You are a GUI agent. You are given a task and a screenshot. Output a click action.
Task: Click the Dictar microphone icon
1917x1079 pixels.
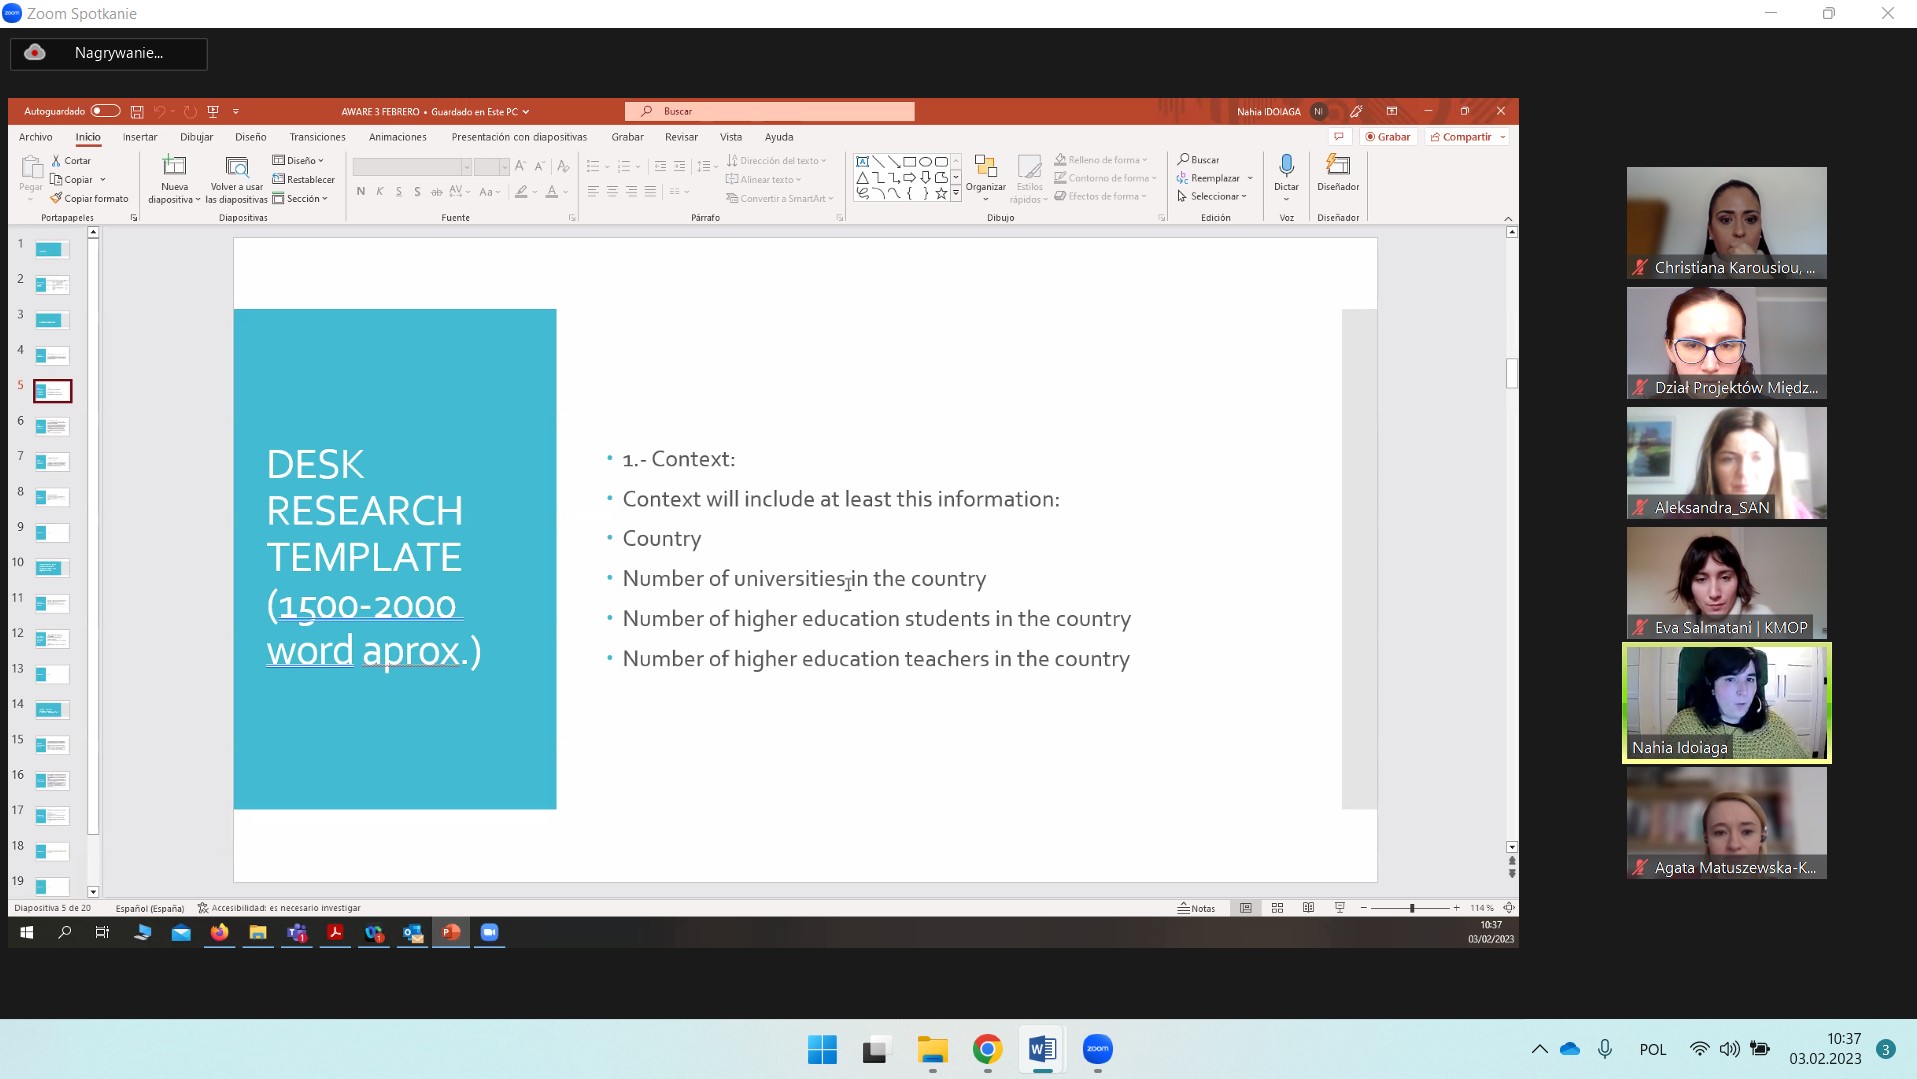tap(1286, 166)
